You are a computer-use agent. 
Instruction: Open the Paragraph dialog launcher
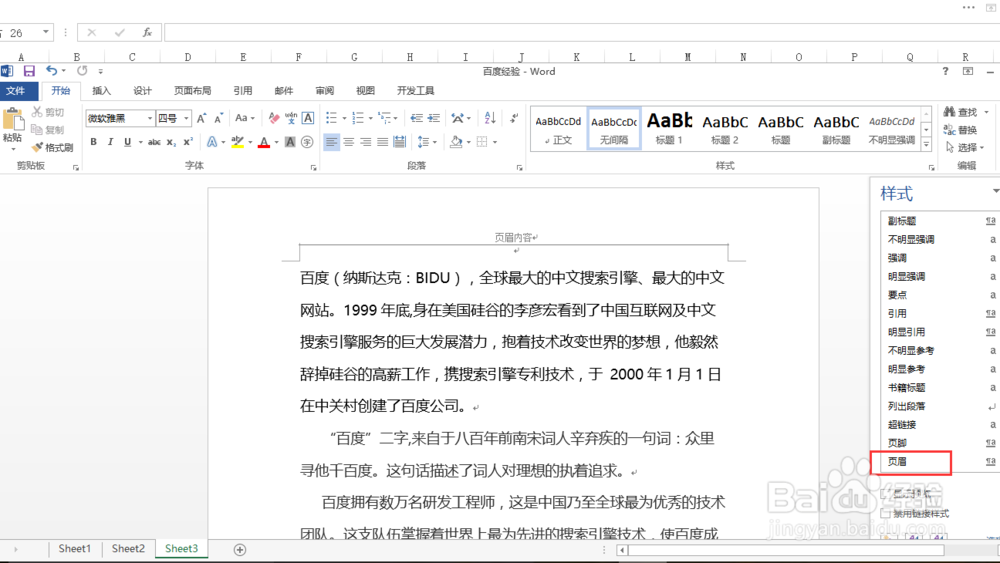click(x=519, y=168)
